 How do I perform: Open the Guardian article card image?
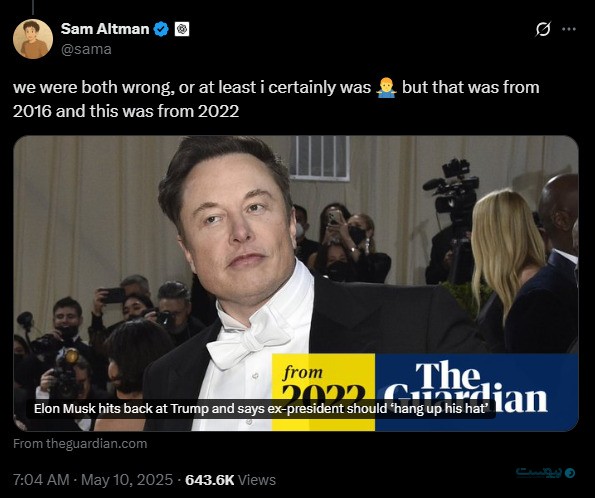(296, 283)
